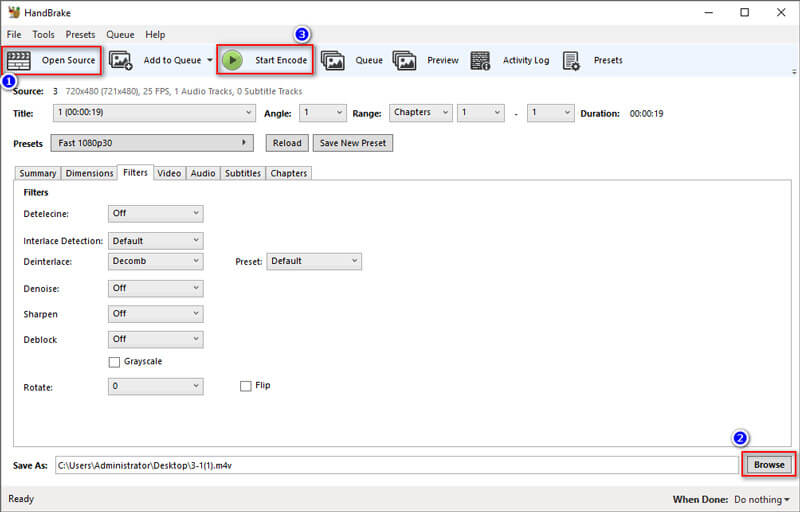The height and width of the screenshot is (512, 800).
Task: Open the Queue icon in toolbar
Action: 332,60
